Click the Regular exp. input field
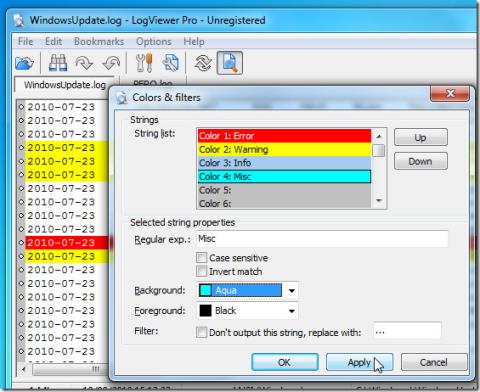480x392 pixels. (322, 239)
